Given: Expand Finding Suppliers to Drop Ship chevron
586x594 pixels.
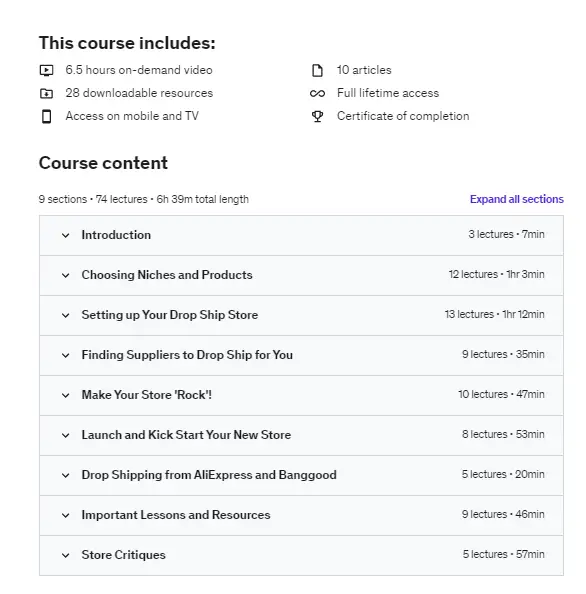Looking at the screenshot, I should (66, 355).
